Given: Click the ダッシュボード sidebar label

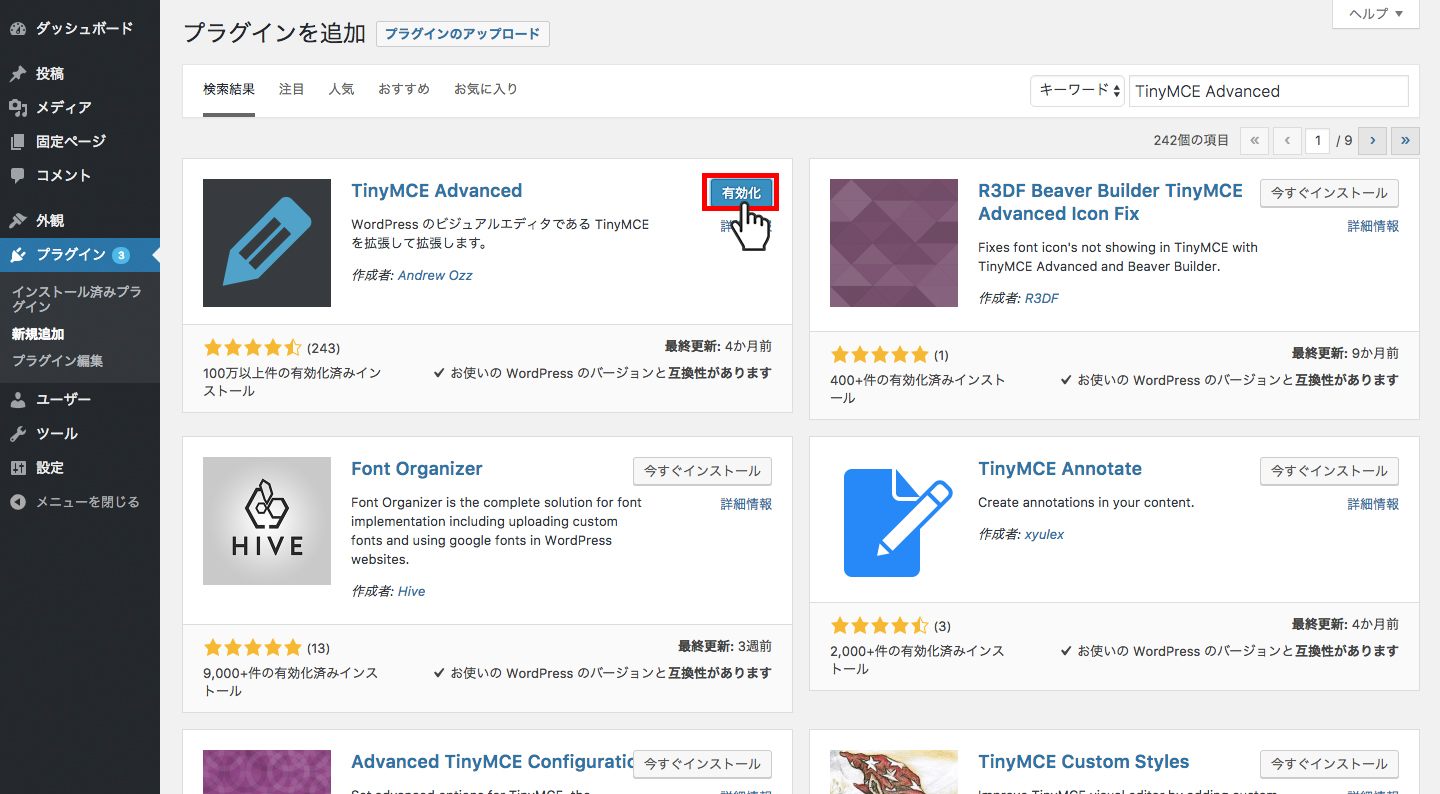Looking at the screenshot, I should pos(84,29).
